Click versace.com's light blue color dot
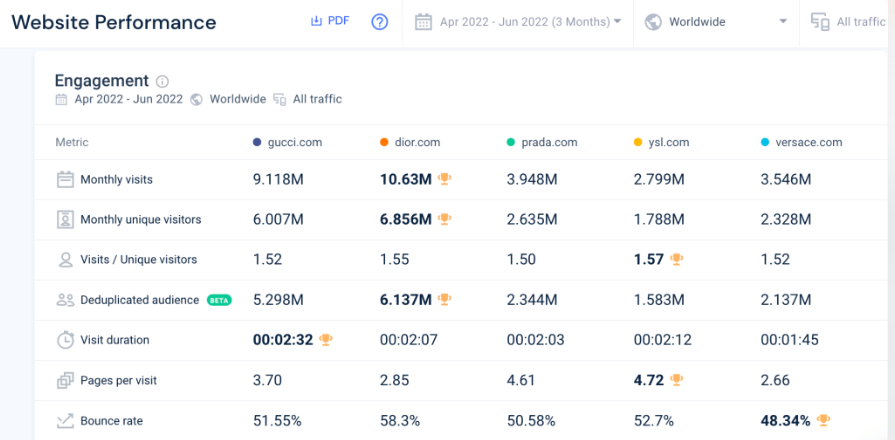Screen dimensions: 895x440 (765, 142)
